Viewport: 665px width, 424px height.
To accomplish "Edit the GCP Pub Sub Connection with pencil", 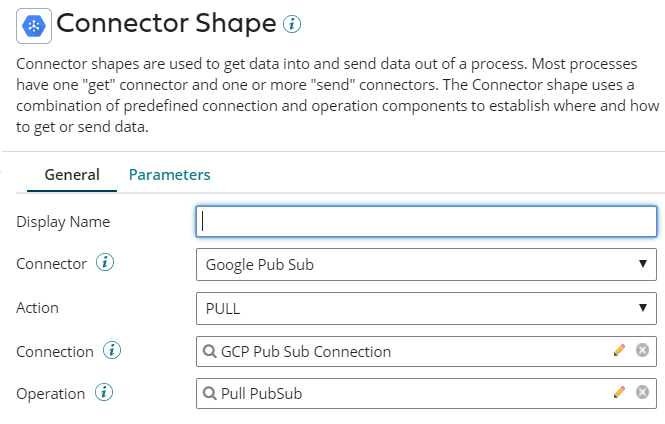I will click(620, 351).
